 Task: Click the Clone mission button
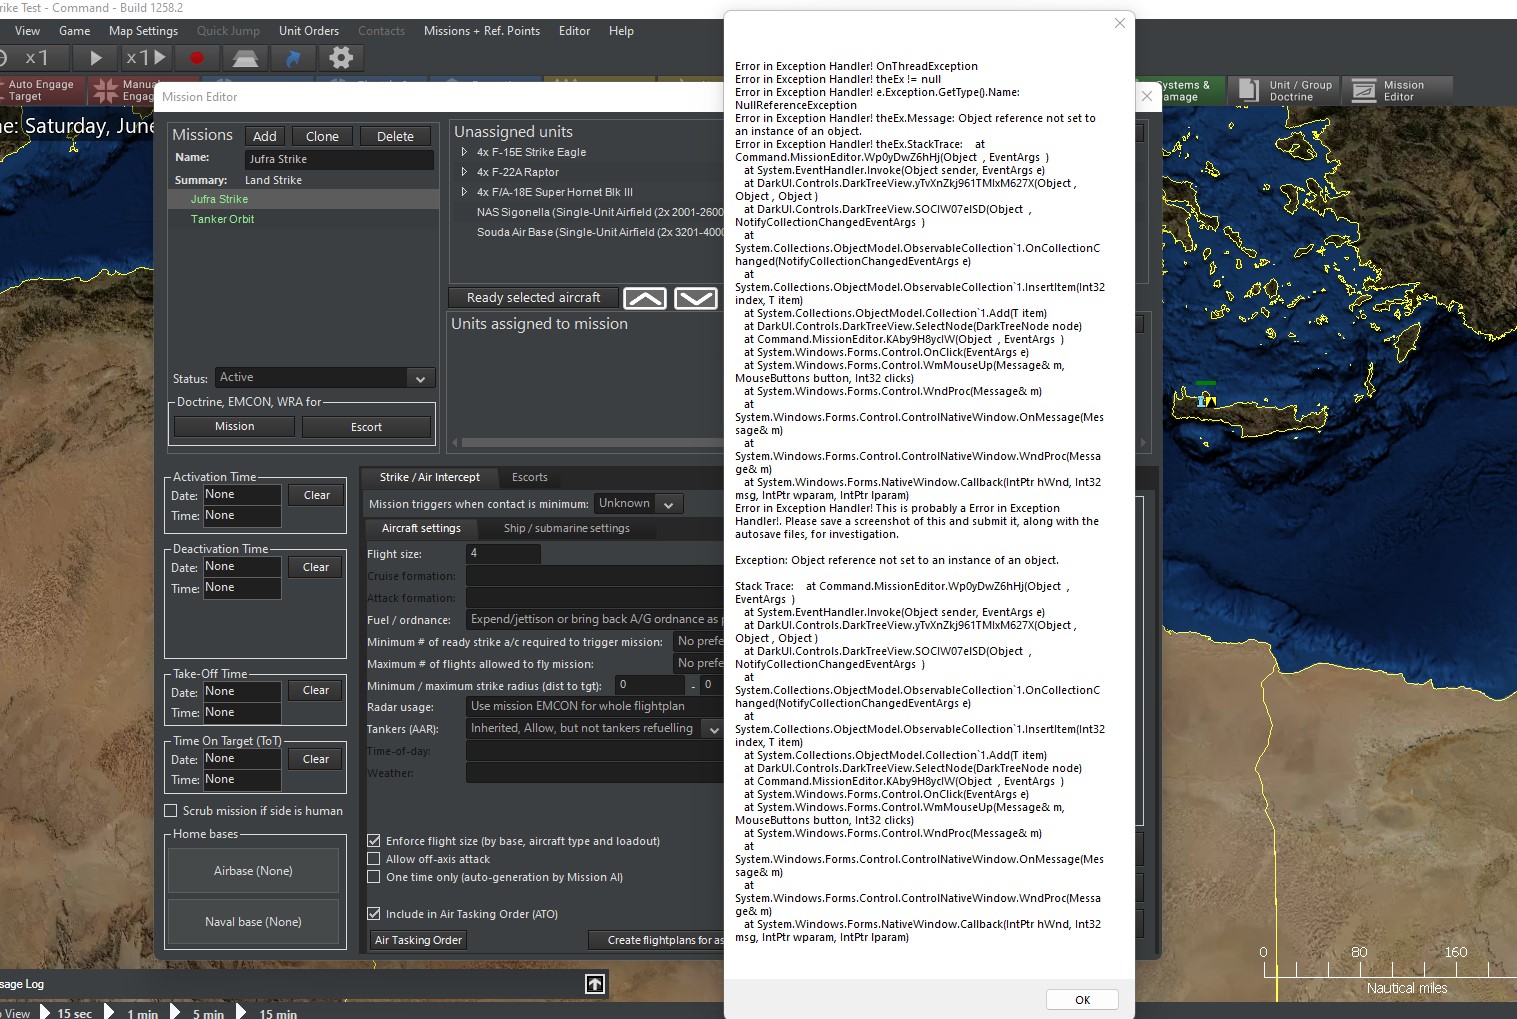[x=322, y=136]
